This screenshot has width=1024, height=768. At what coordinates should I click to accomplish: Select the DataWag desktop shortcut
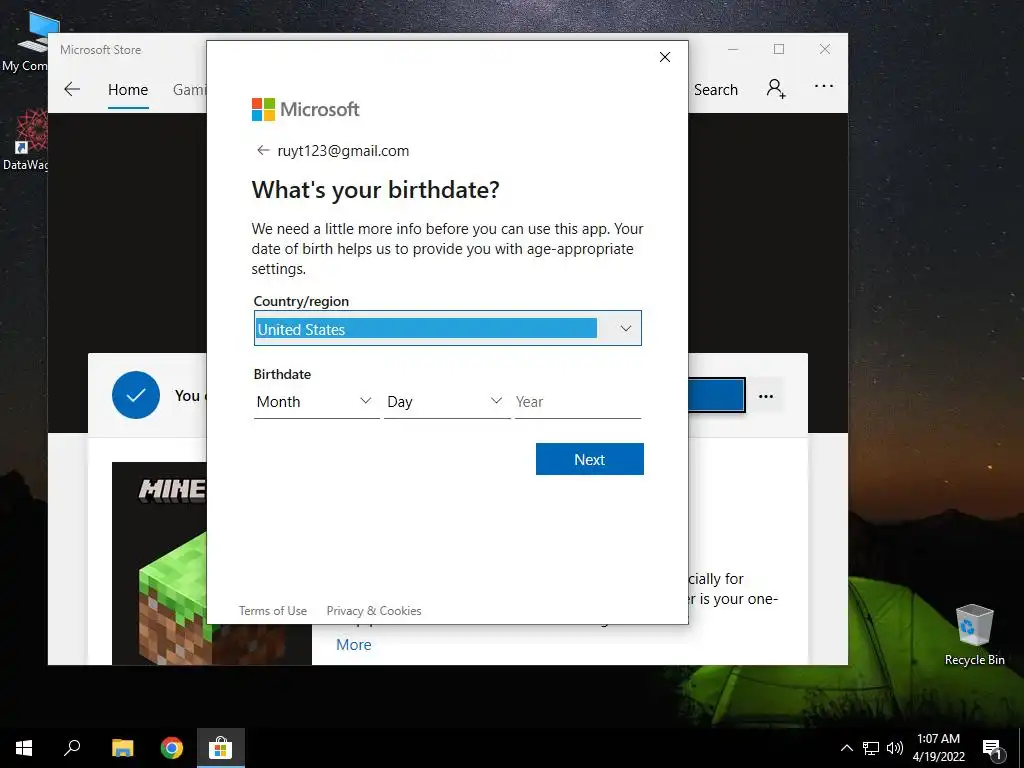[x=25, y=140]
